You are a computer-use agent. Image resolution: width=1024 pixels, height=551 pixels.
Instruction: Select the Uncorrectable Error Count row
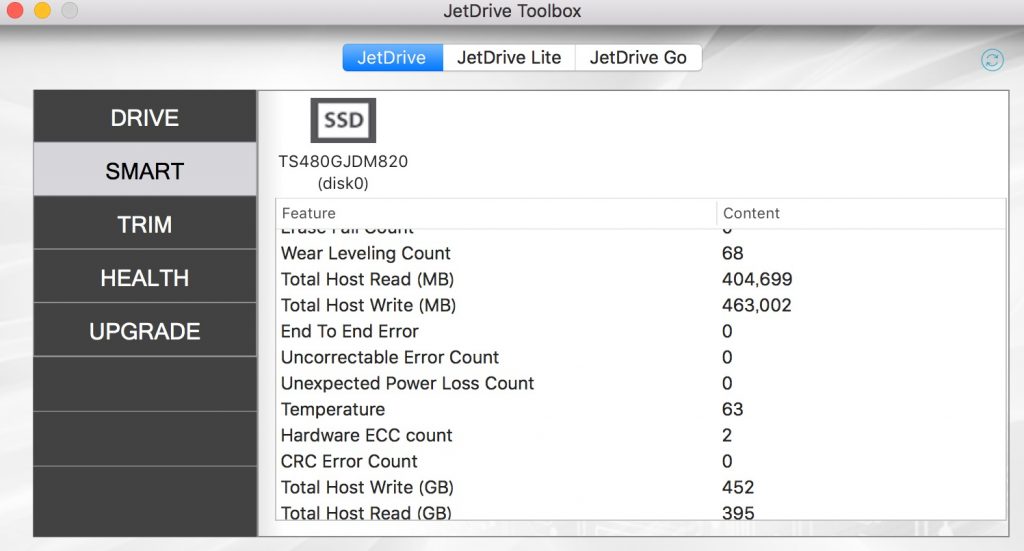click(x=641, y=358)
